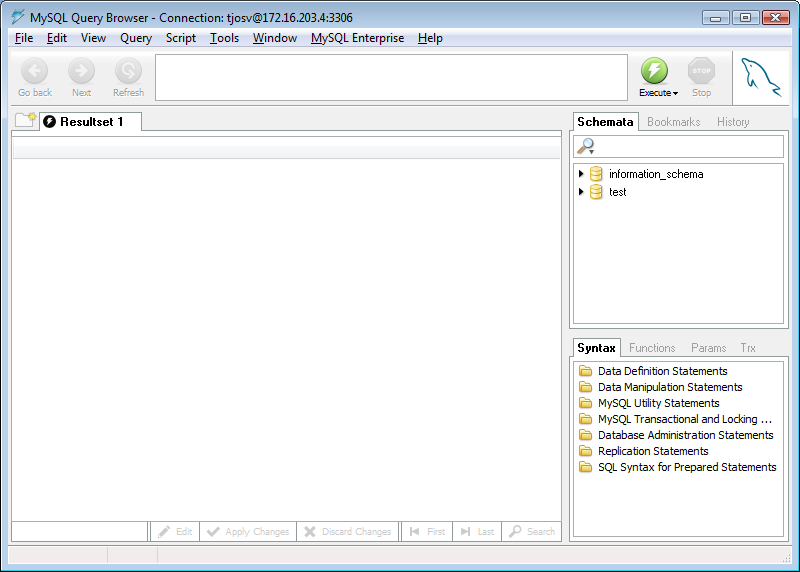Screen dimensions: 800x572
Task: Click the app icon in the title bar
Action: (18, 17)
